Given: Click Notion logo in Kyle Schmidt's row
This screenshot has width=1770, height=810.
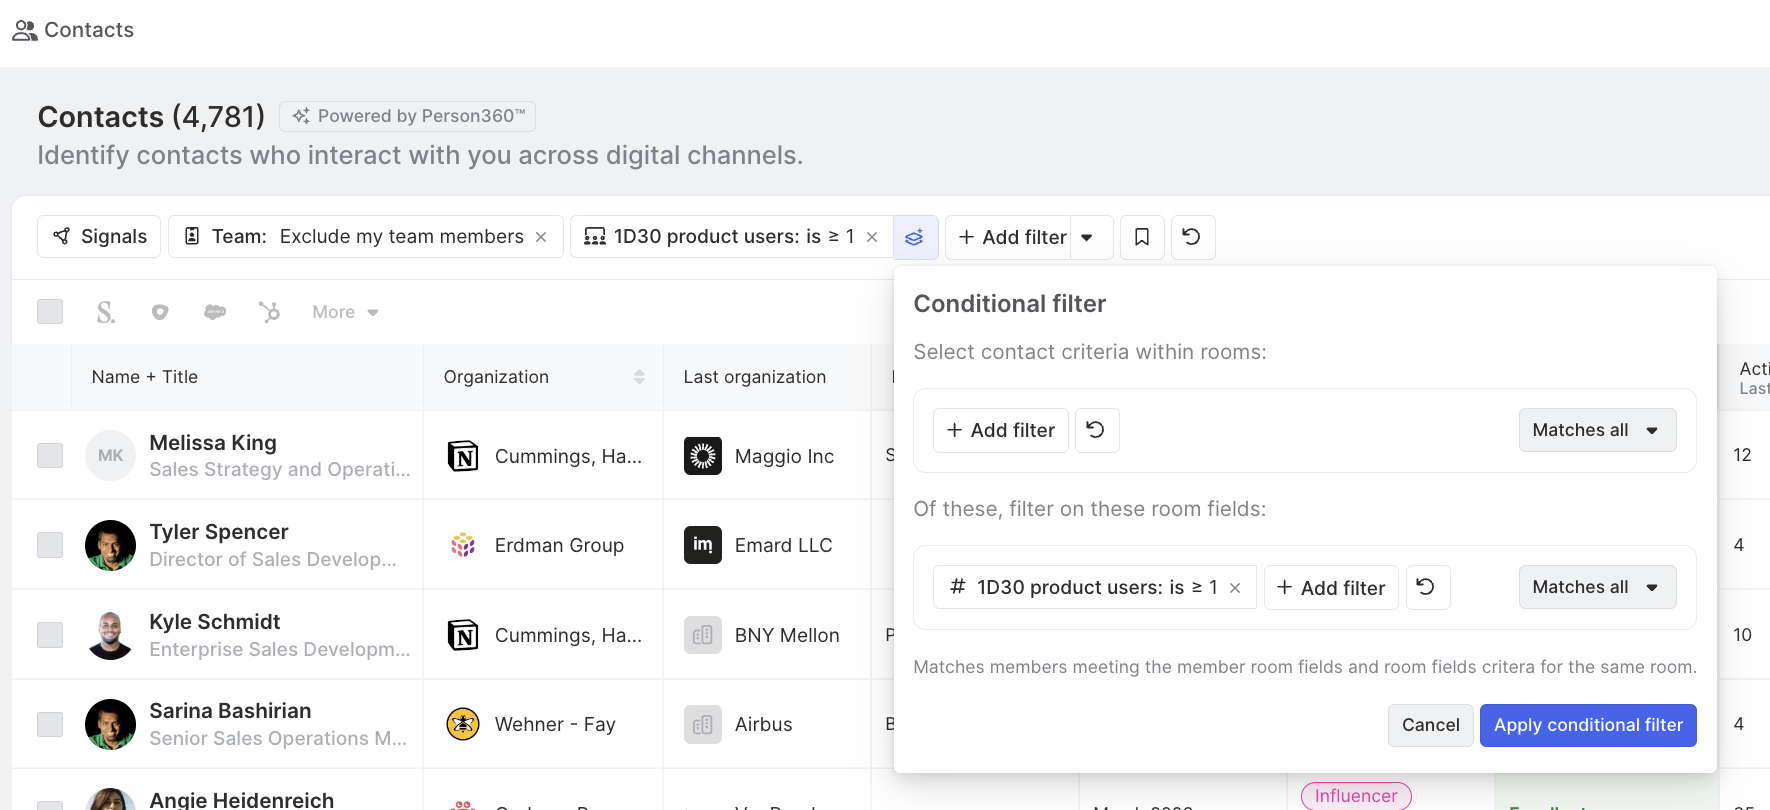Looking at the screenshot, I should [x=463, y=635].
